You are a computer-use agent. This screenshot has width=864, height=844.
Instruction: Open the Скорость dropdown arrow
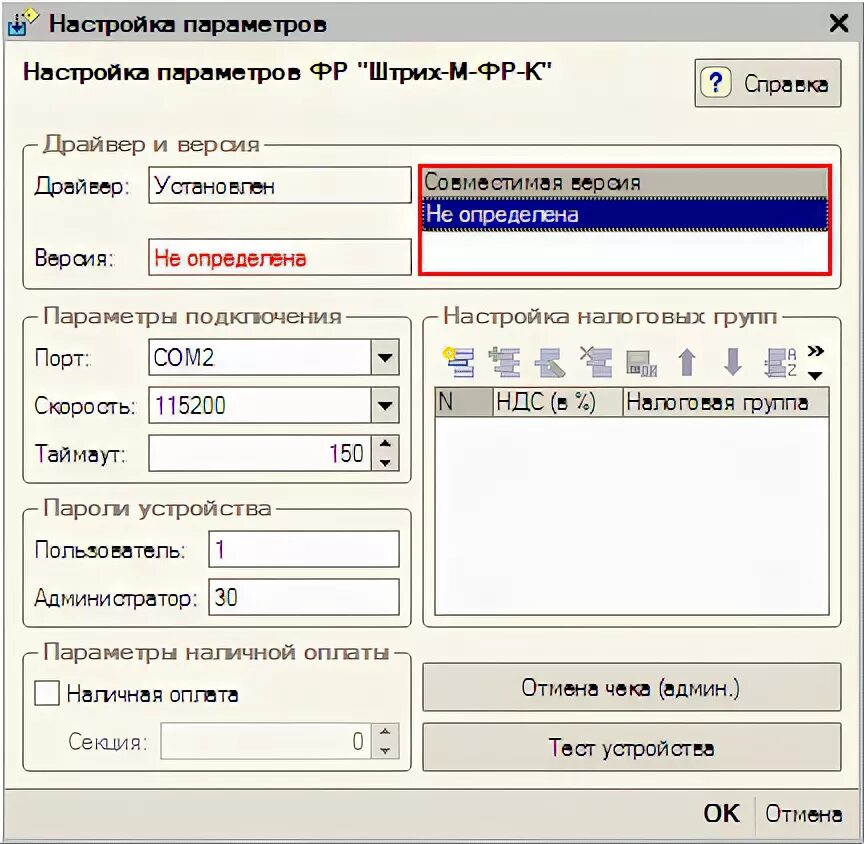tap(385, 405)
